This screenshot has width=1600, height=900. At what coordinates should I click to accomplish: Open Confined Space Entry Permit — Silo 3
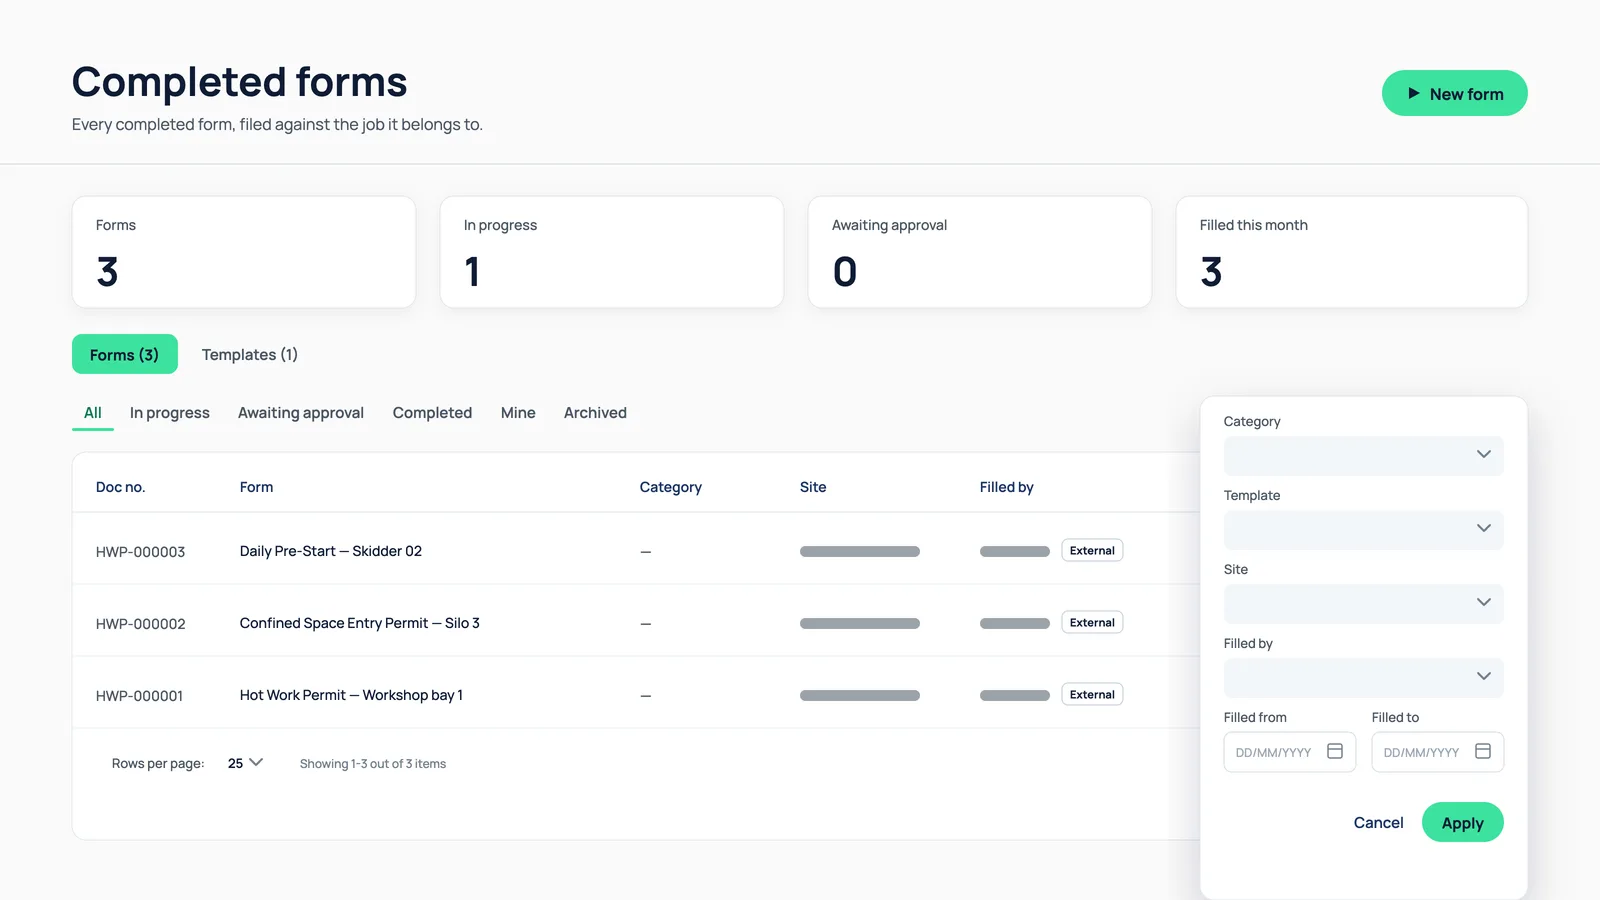pyautogui.click(x=360, y=623)
